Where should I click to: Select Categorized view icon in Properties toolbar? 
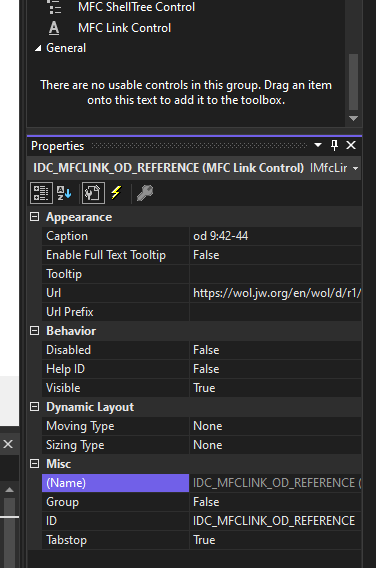click(x=41, y=193)
